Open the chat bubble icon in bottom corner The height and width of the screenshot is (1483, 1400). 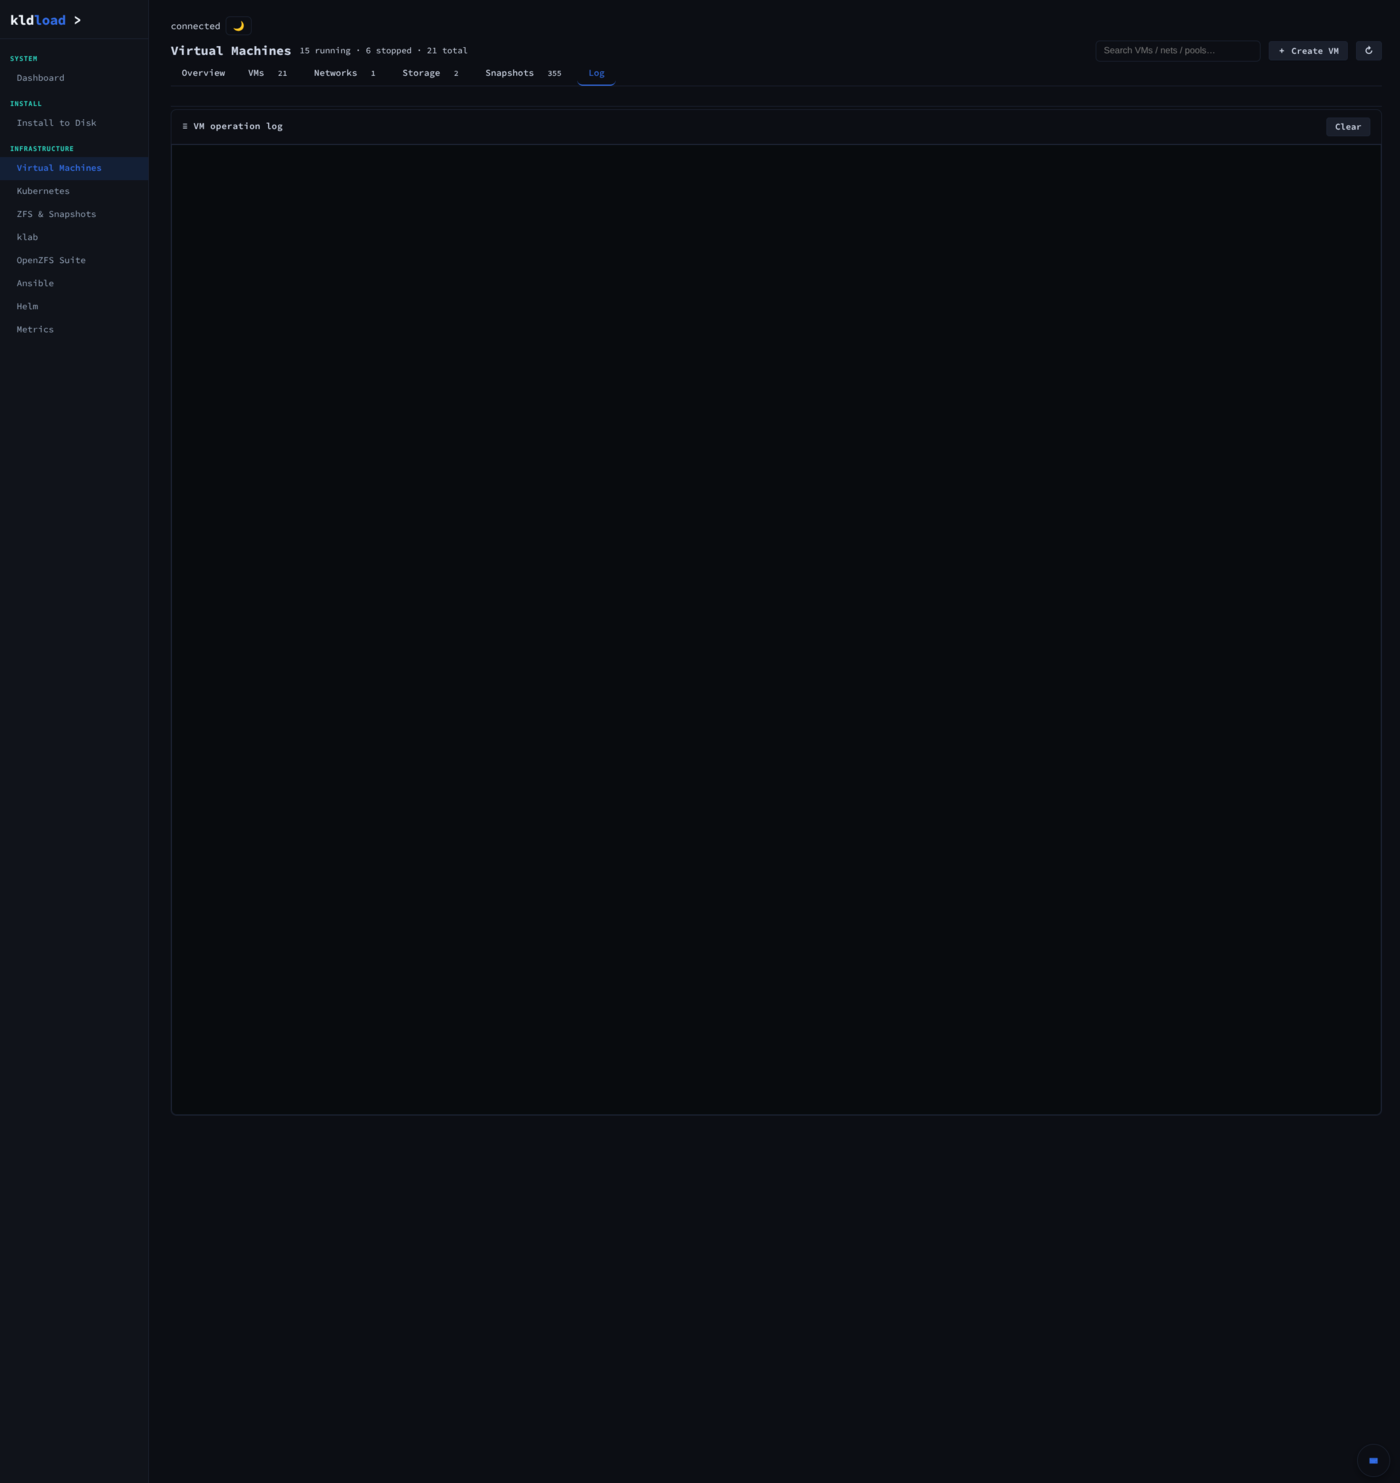(x=1373, y=1460)
